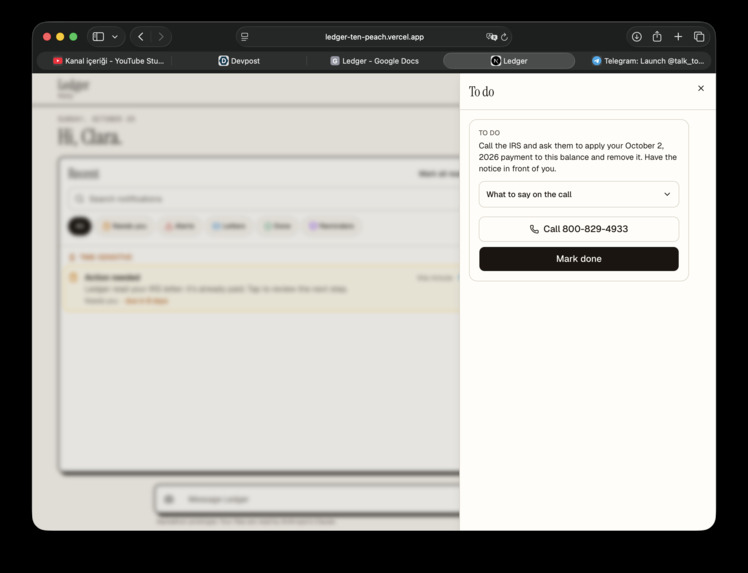Open a new tab
Viewport: 748px width, 573px height.
(678, 37)
